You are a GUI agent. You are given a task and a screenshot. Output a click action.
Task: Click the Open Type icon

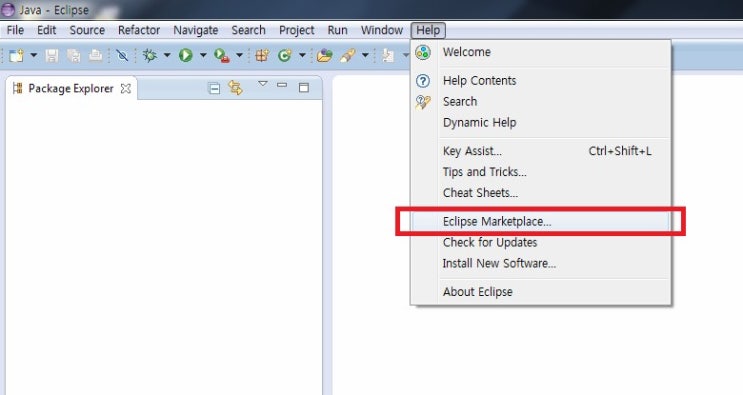click(325, 55)
